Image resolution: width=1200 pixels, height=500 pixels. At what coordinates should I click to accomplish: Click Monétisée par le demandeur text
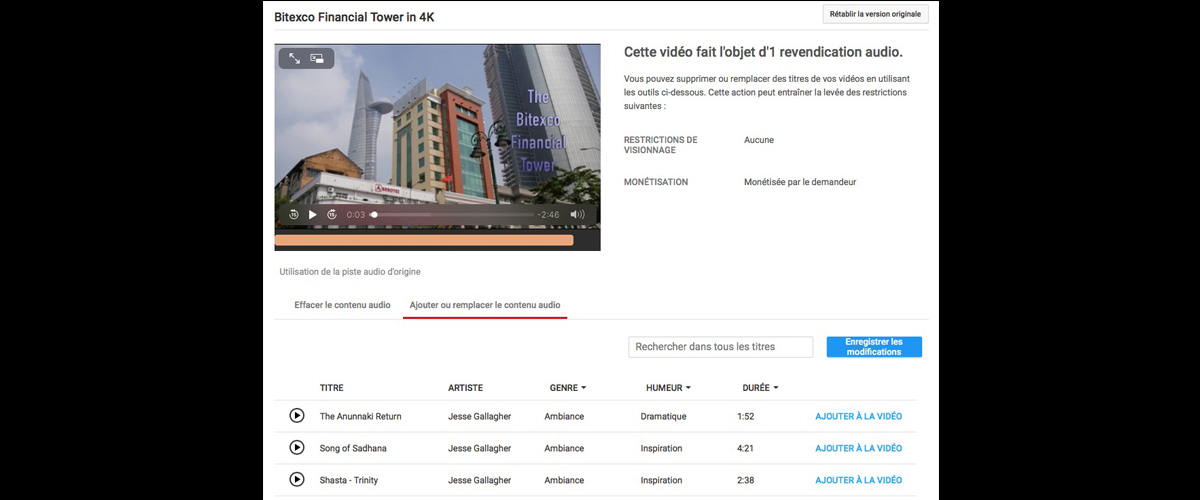[800, 182]
